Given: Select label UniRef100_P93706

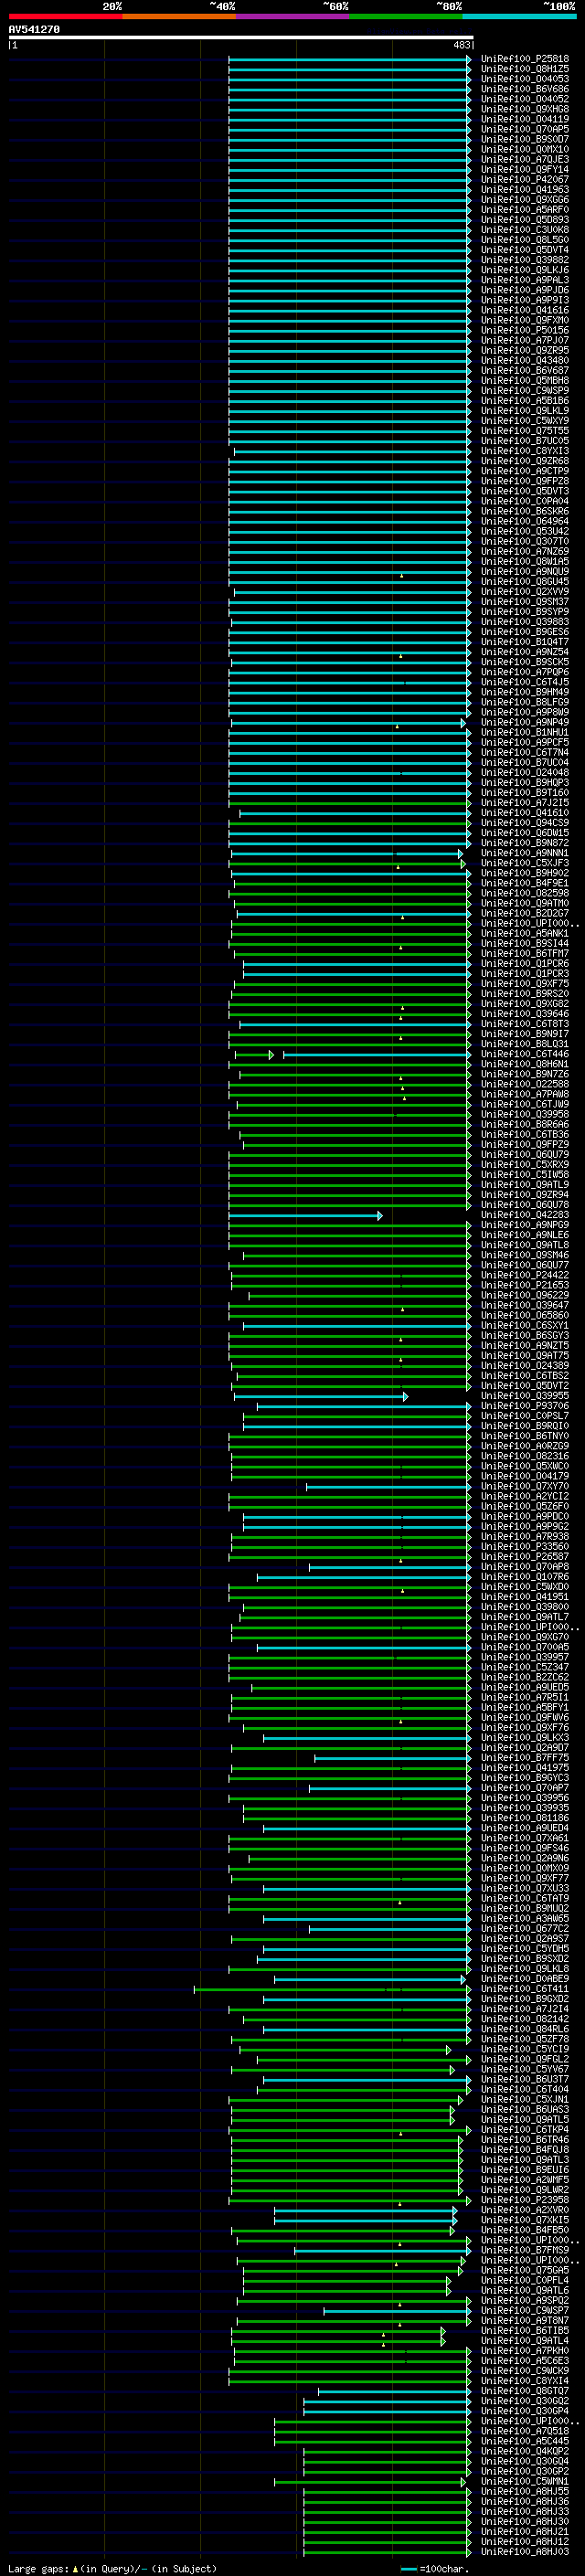Looking at the screenshot, I should (x=525, y=1406).
